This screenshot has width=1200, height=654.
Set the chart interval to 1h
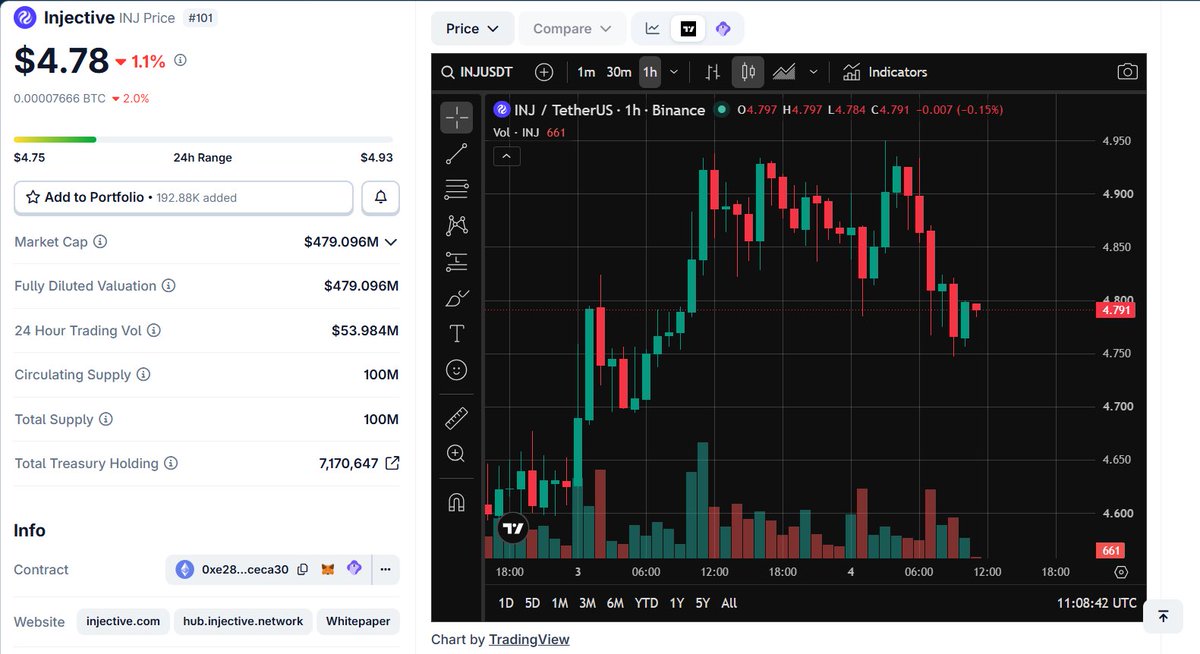650,72
